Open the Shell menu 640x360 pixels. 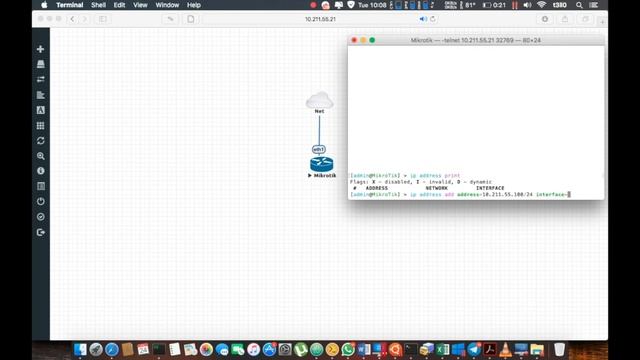[x=98, y=5]
